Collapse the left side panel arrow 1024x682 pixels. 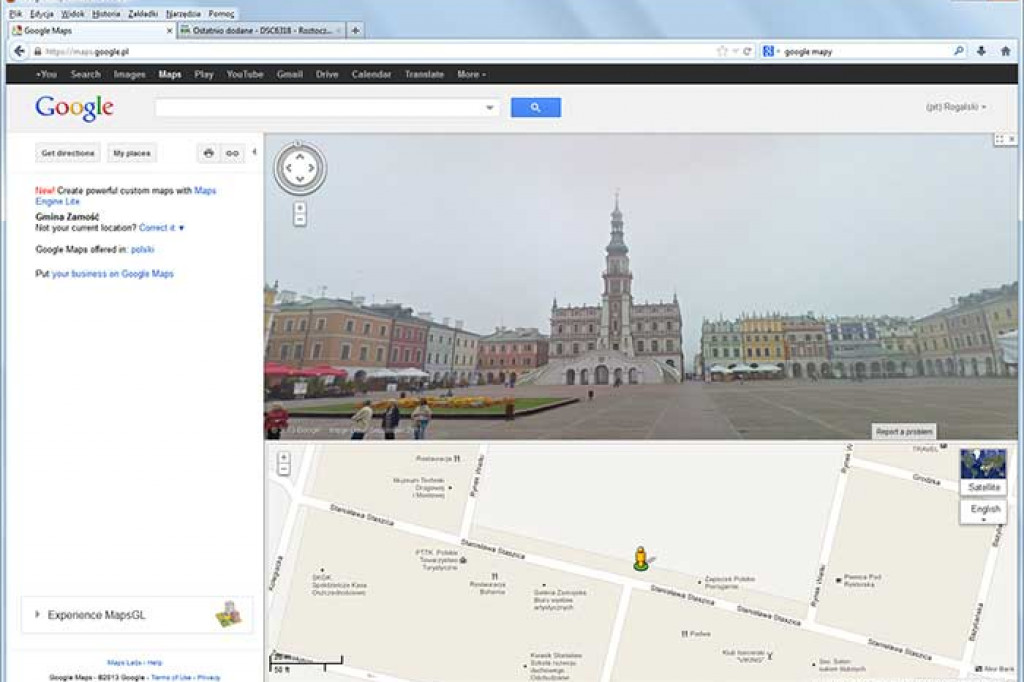[254, 152]
